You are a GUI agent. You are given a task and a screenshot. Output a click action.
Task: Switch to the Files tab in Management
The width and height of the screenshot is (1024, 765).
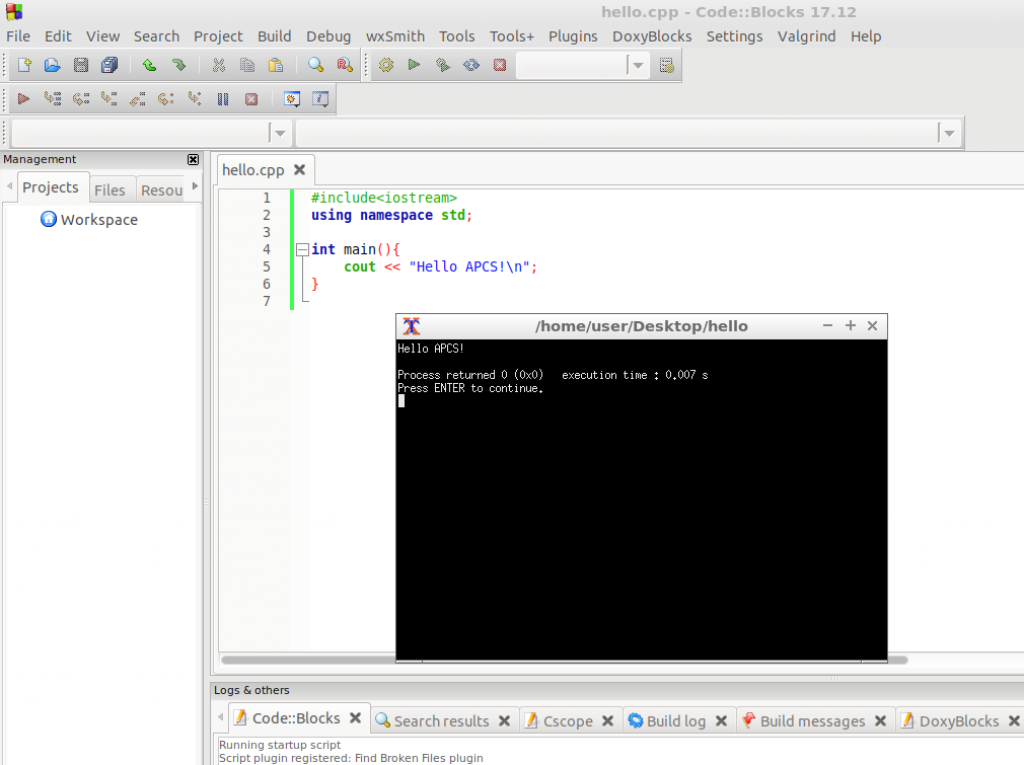point(110,190)
